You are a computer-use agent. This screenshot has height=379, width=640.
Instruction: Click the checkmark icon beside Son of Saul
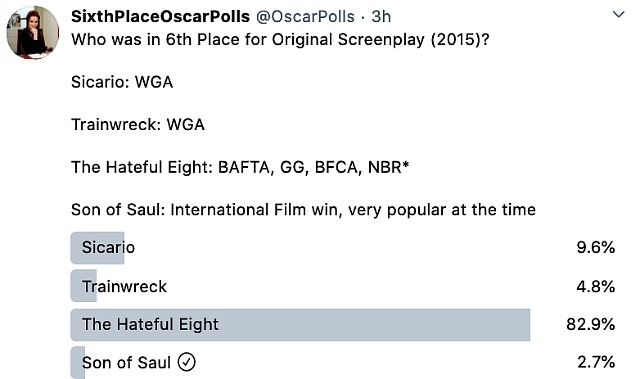(187, 362)
